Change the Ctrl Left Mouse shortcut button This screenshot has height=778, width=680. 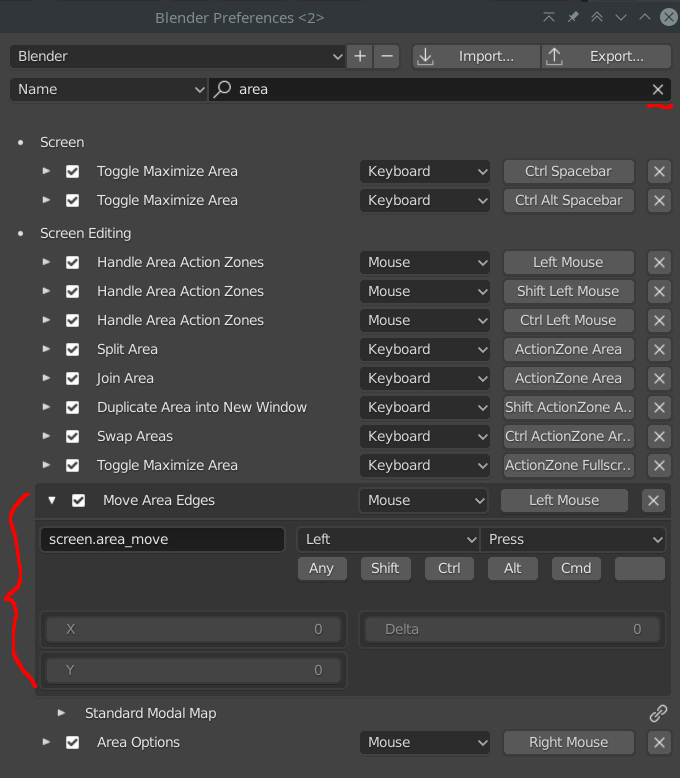click(569, 321)
